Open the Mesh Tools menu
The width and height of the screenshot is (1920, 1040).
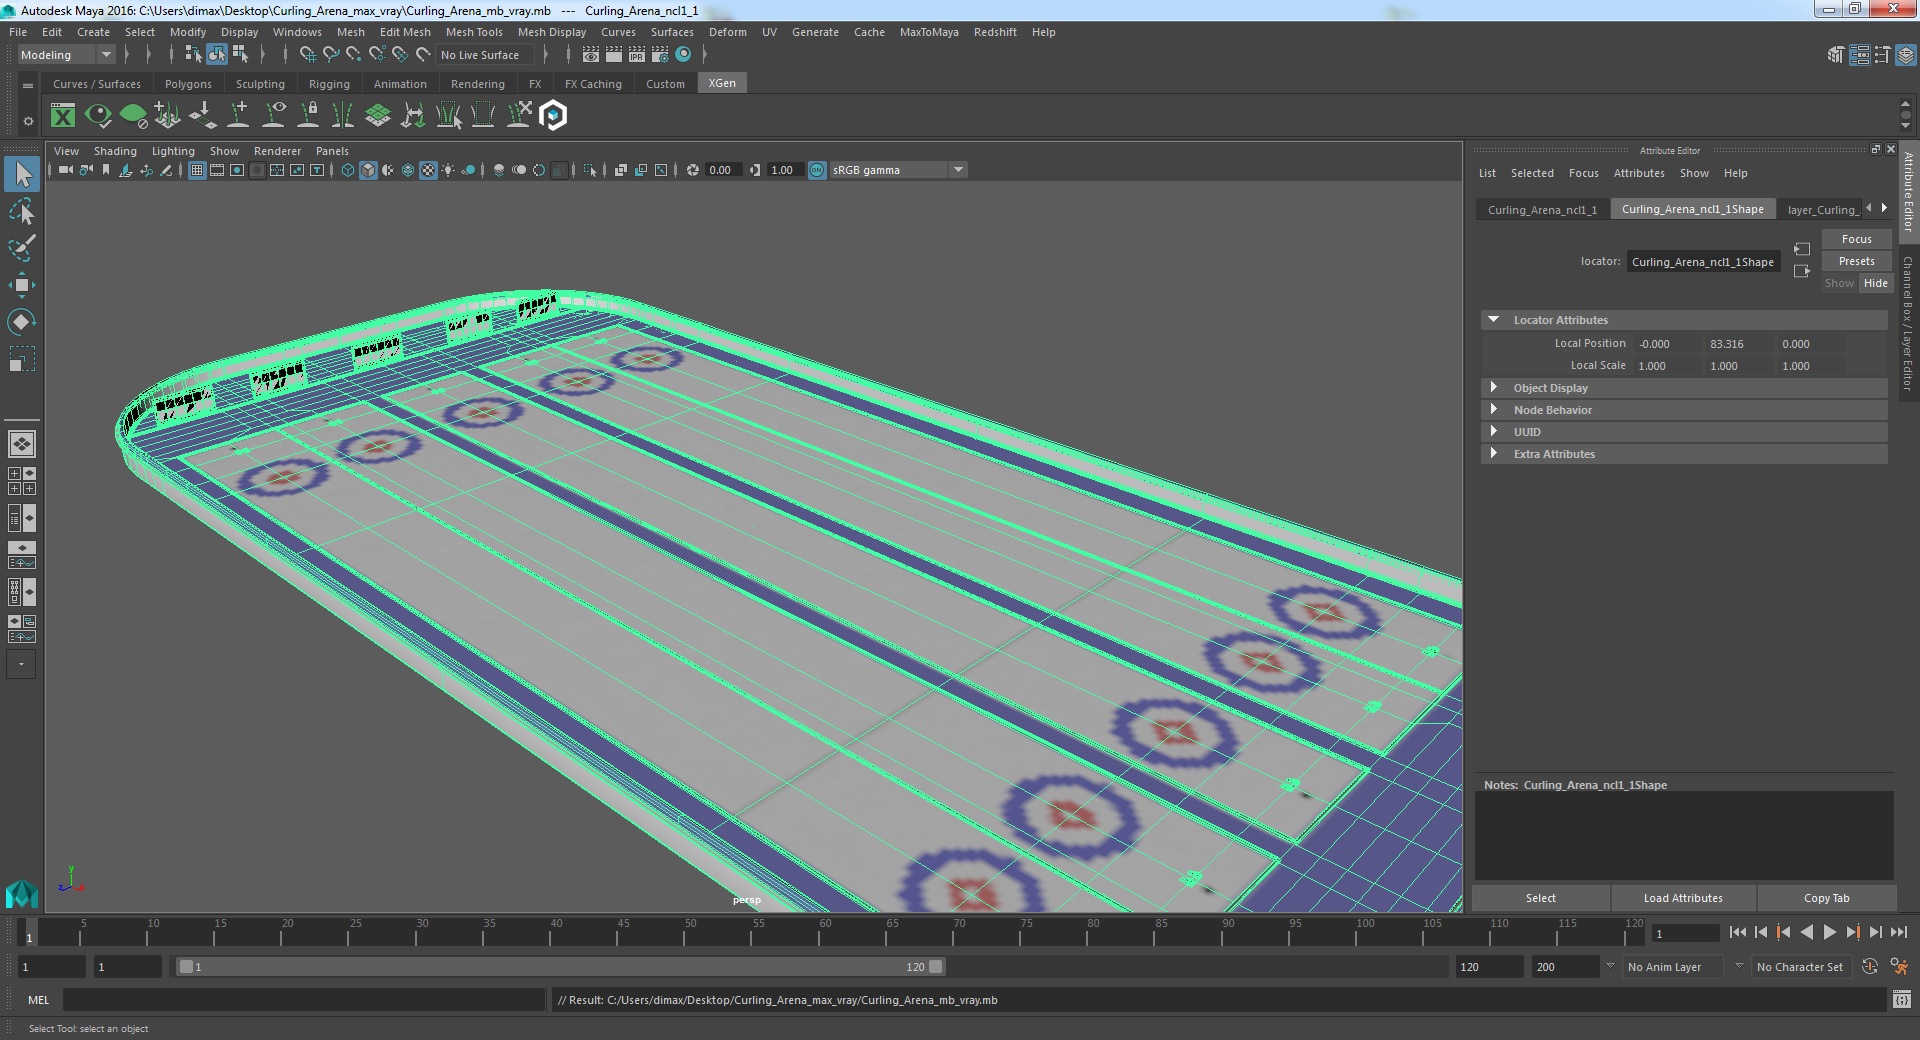(x=474, y=32)
